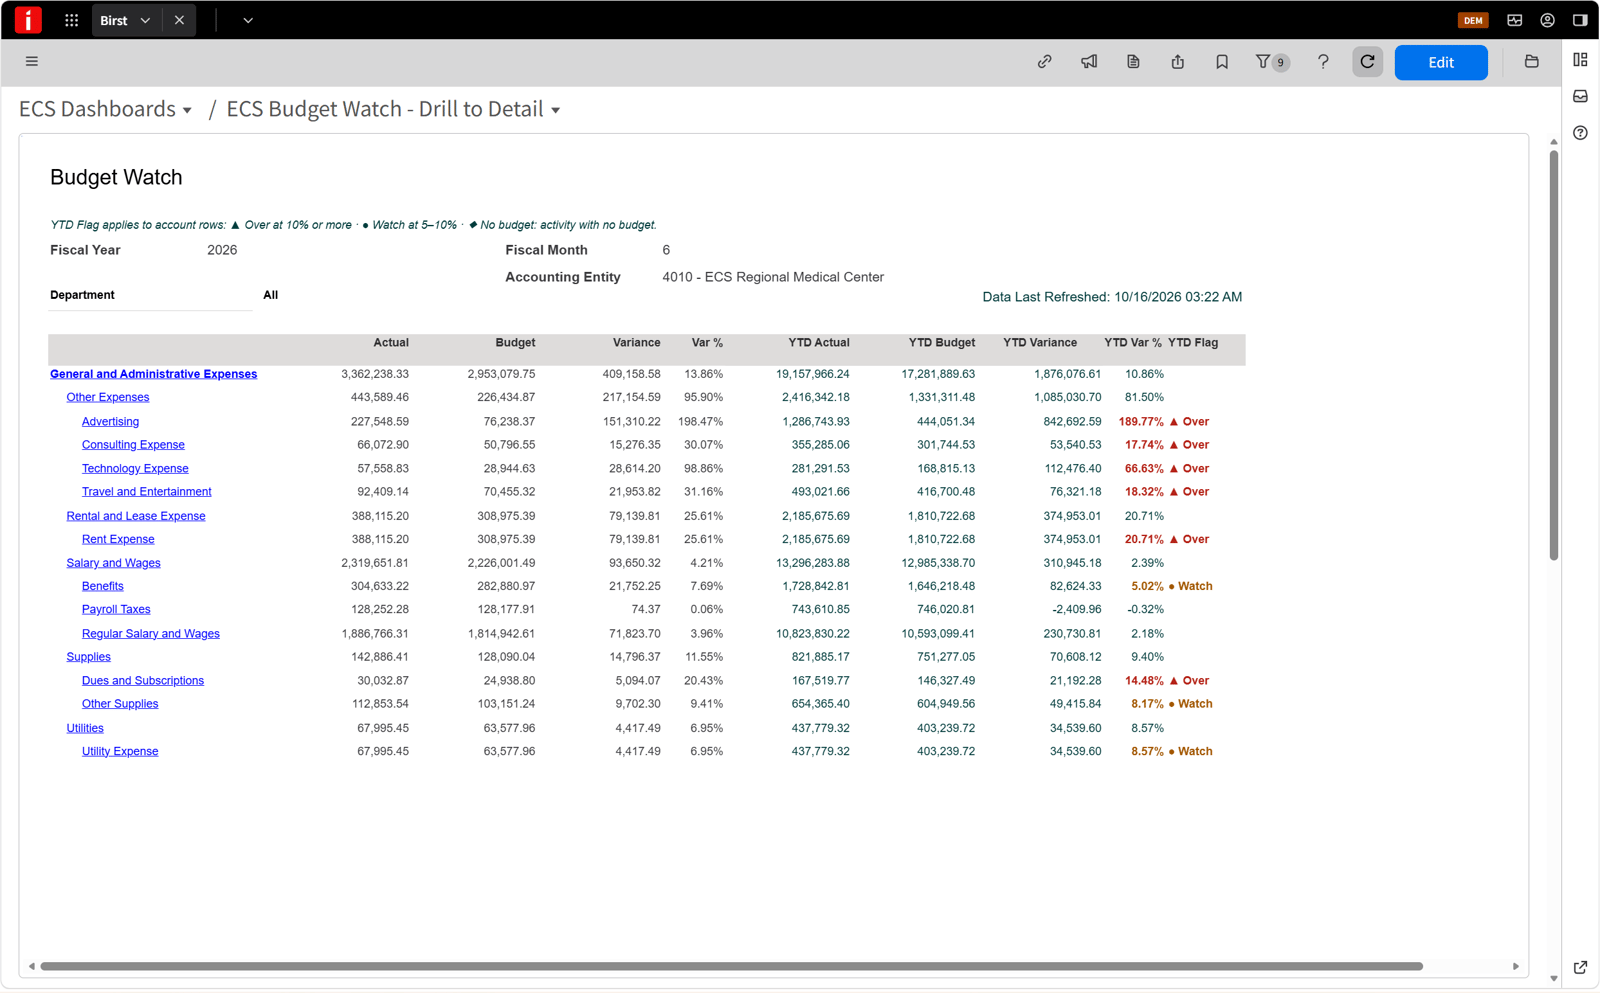This screenshot has height=993, width=1600.
Task: Drill into Technology Expense
Action: (x=135, y=469)
